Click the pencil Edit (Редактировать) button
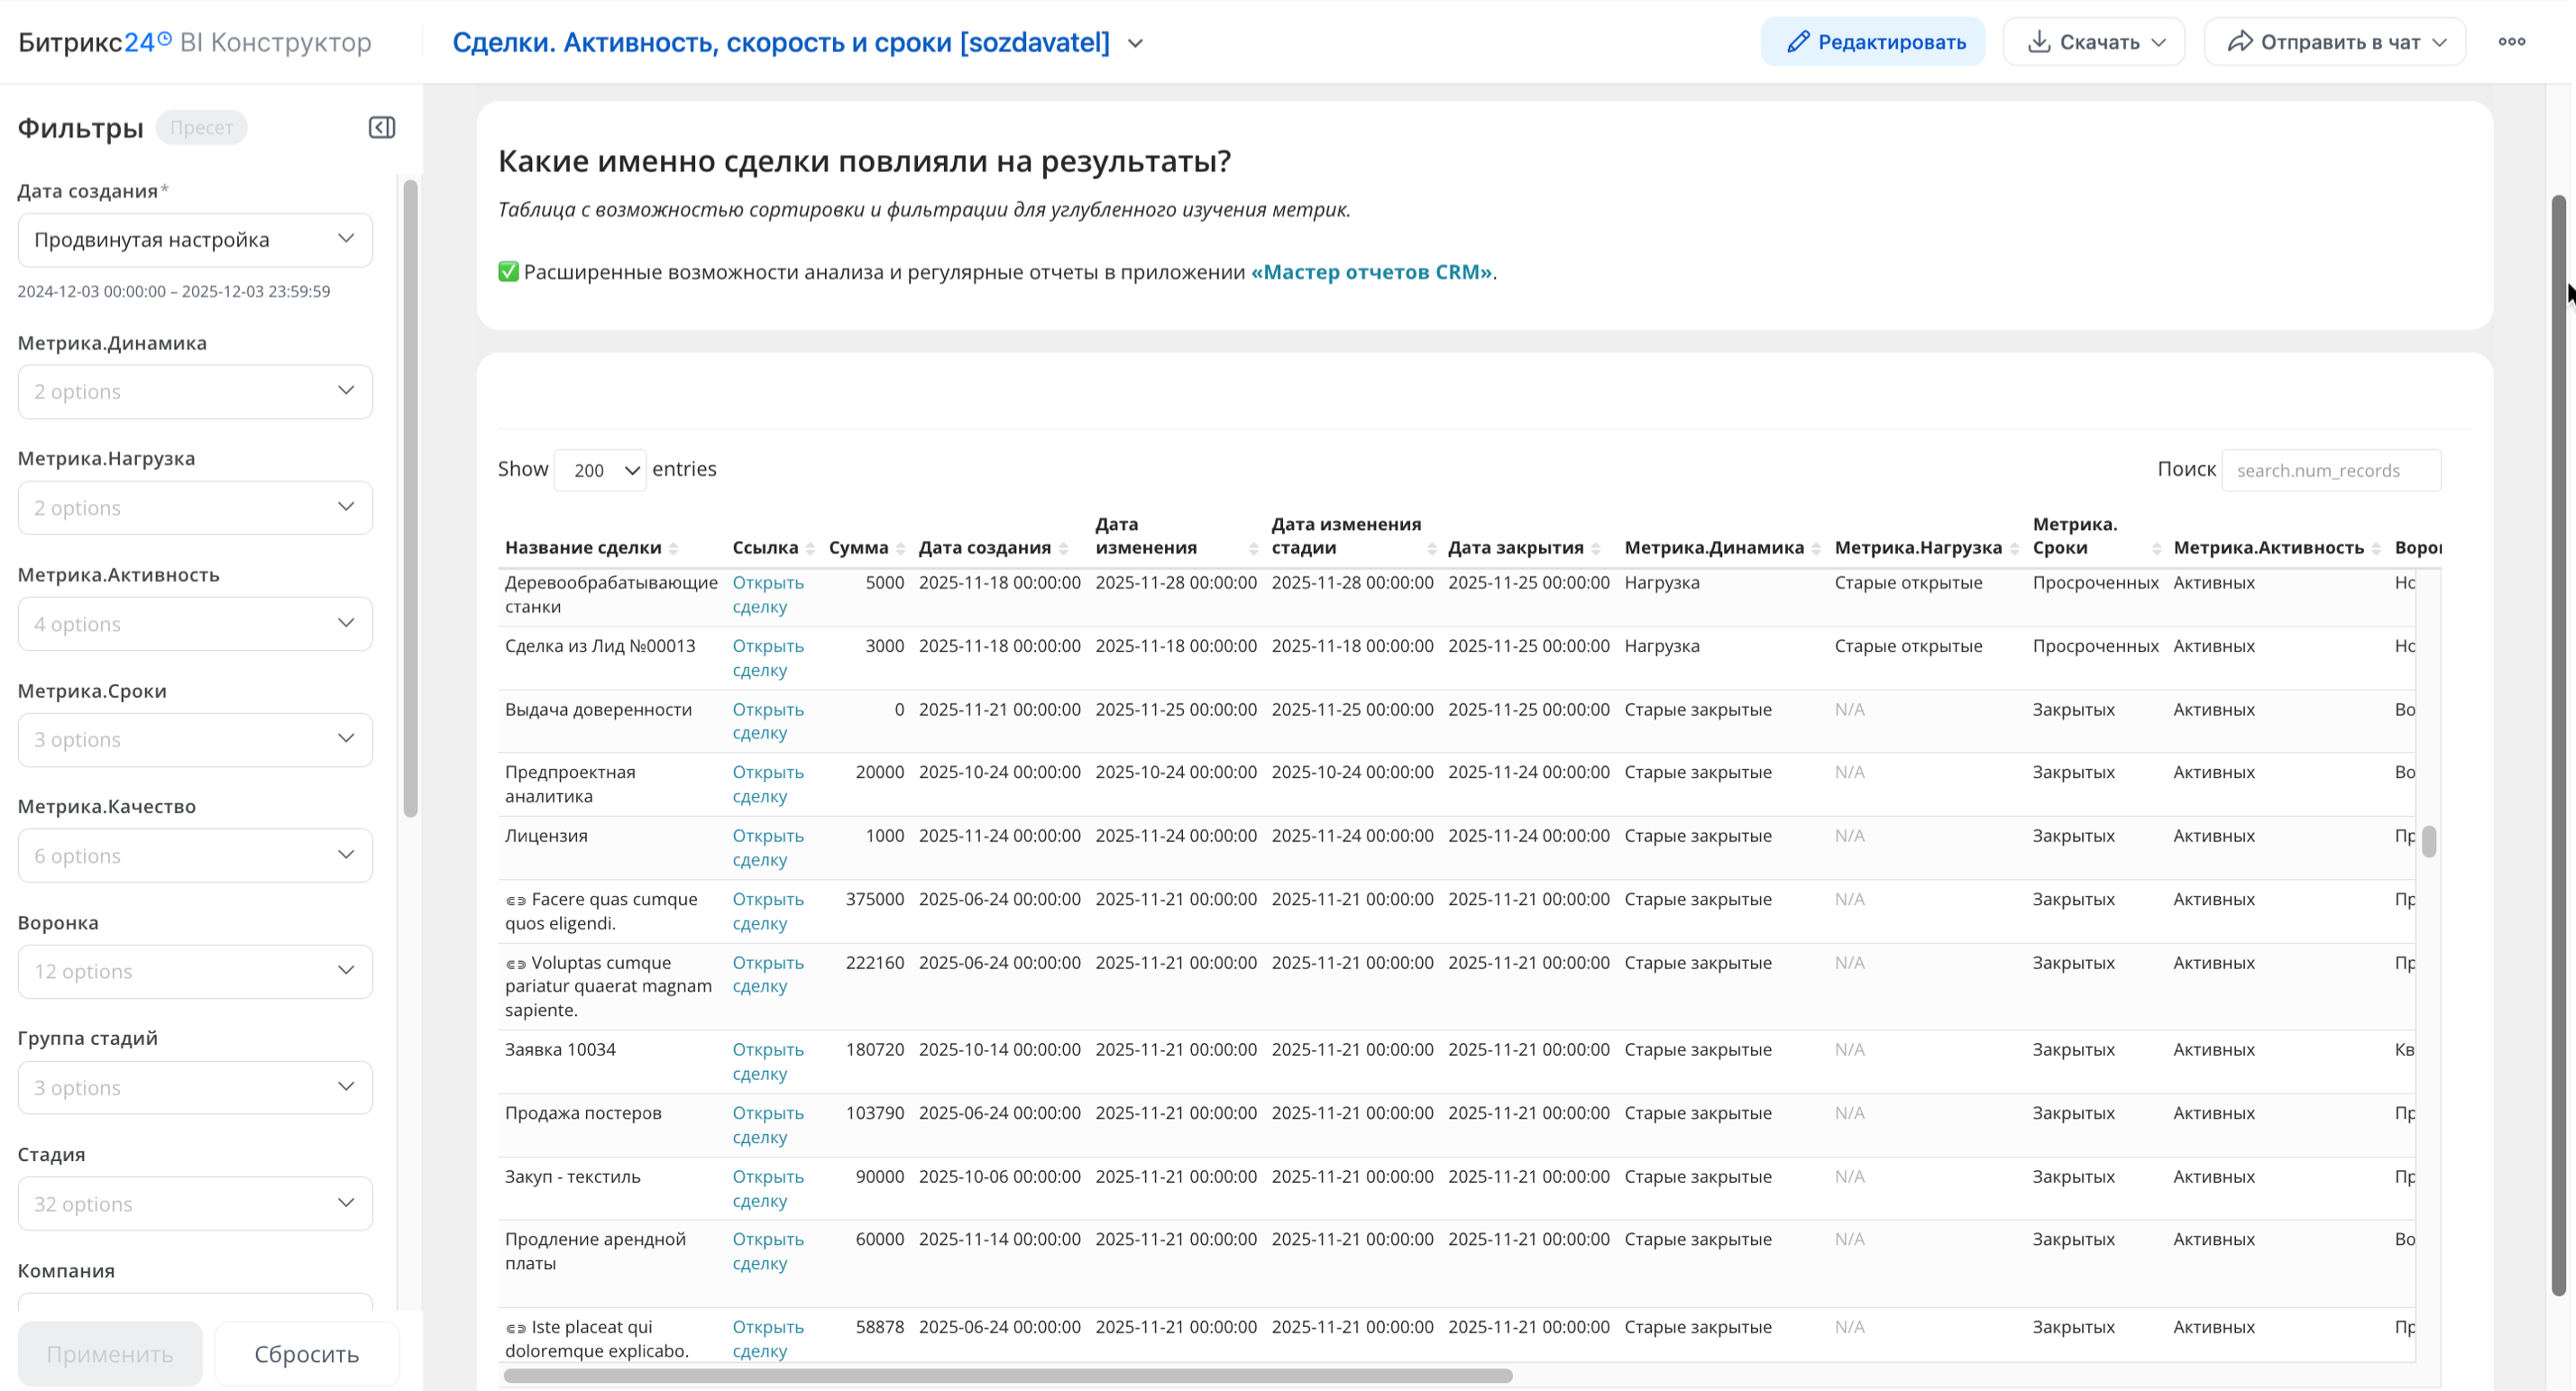Viewport: 2576px width, 1391px height. 1872,42
